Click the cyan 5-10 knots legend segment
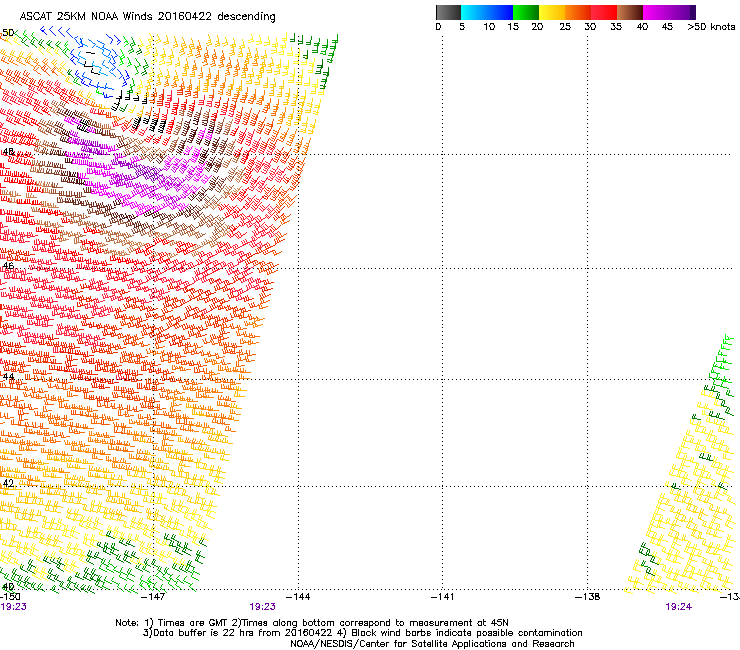Viewport: 740px width, 650px height. (473, 12)
